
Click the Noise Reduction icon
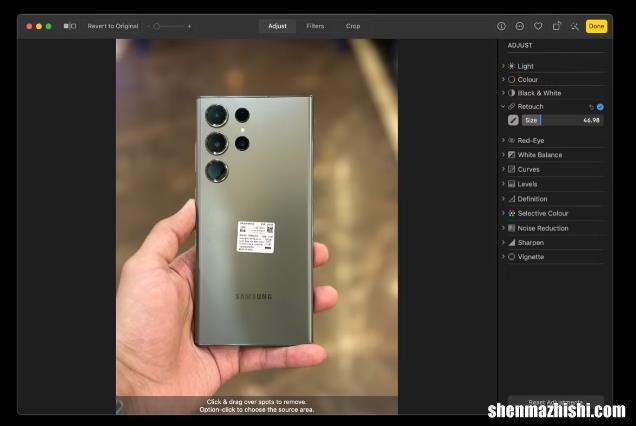click(511, 228)
